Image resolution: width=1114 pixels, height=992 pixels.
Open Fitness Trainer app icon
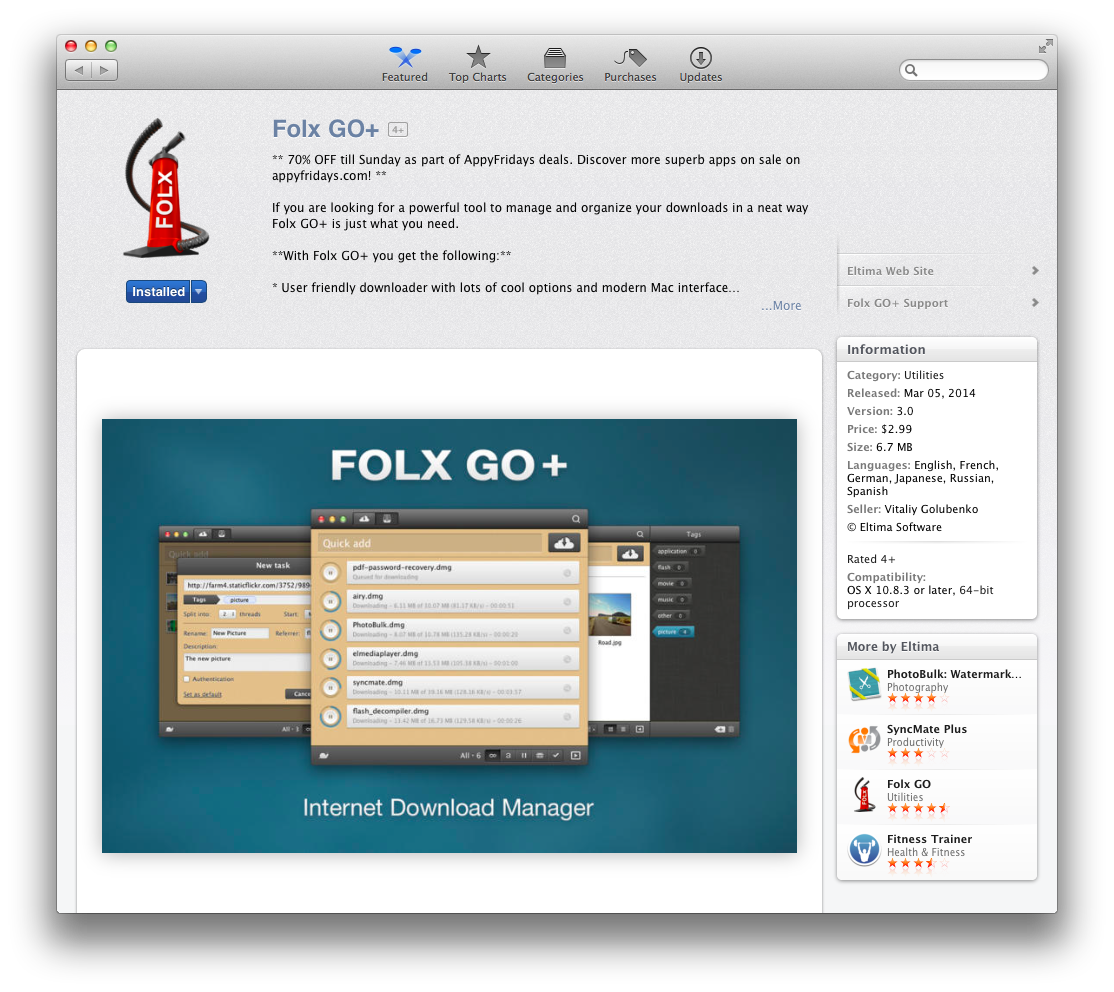(863, 850)
